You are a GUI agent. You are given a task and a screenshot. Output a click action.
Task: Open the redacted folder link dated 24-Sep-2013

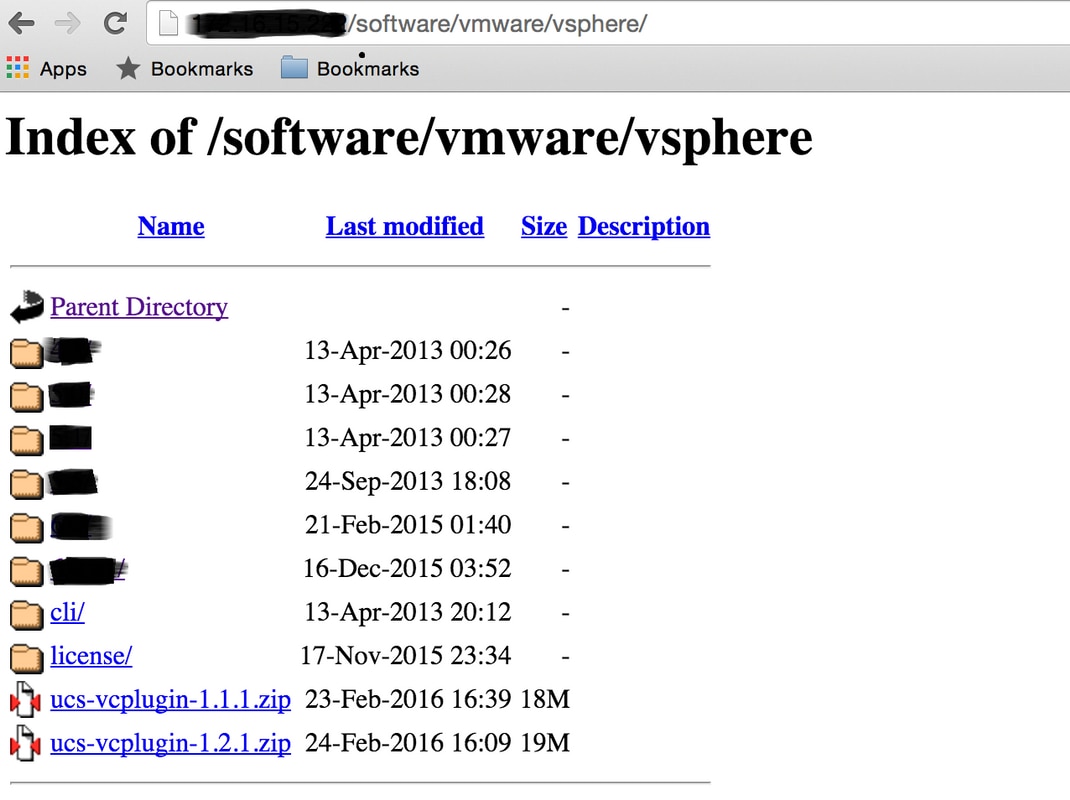click(73, 483)
